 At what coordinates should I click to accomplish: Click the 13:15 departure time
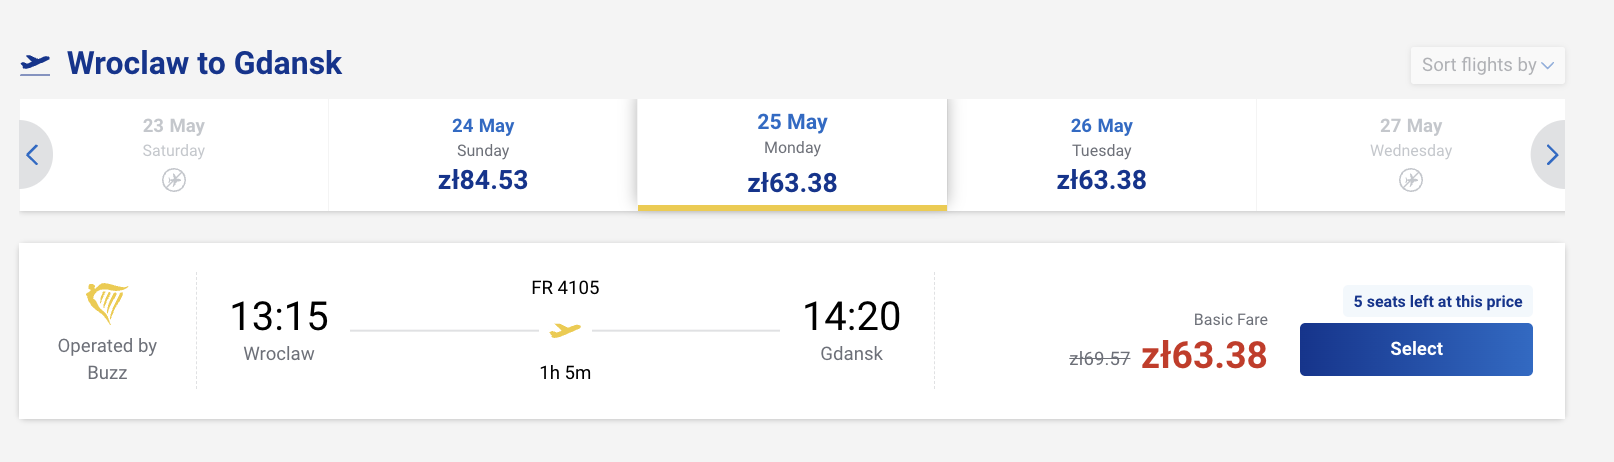(x=279, y=317)
